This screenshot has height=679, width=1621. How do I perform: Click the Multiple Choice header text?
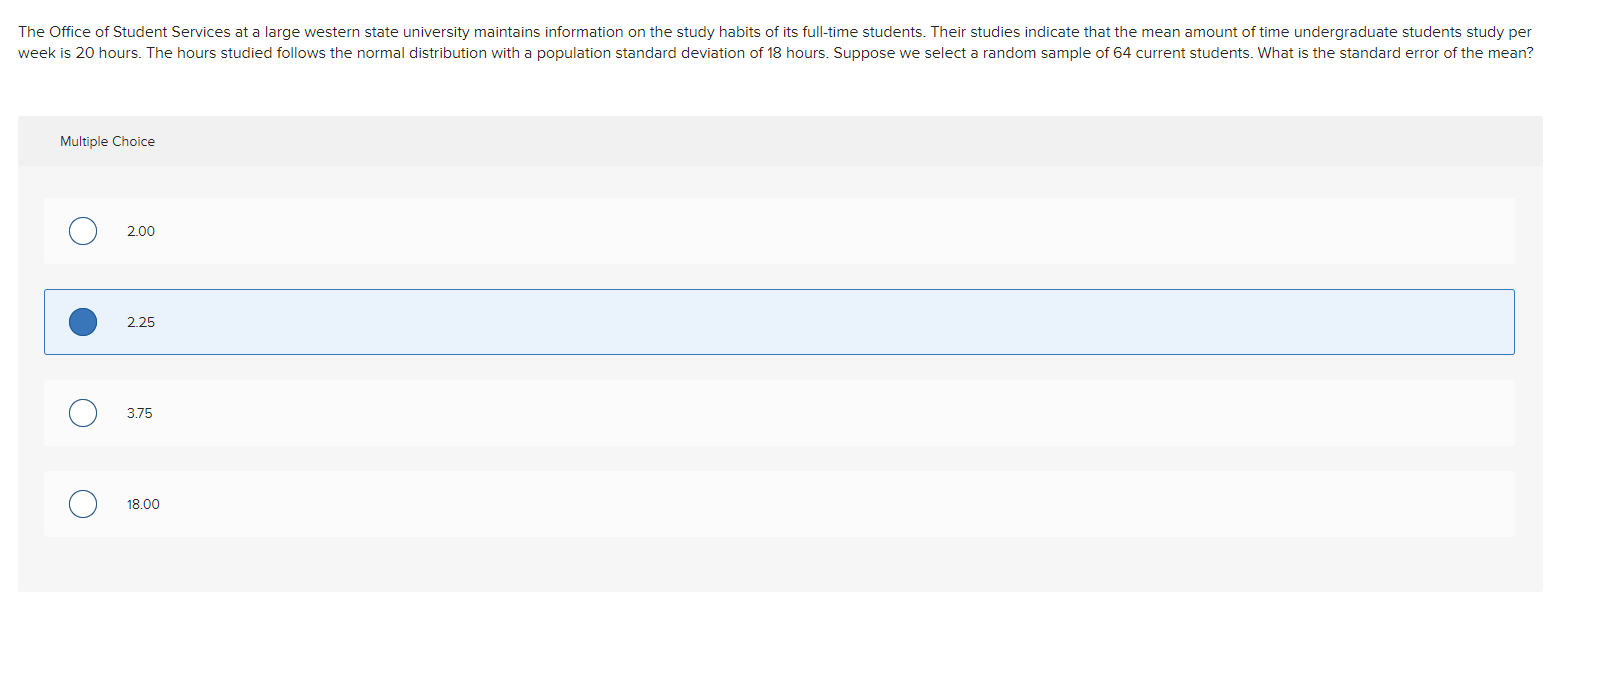tap(107, 141)
